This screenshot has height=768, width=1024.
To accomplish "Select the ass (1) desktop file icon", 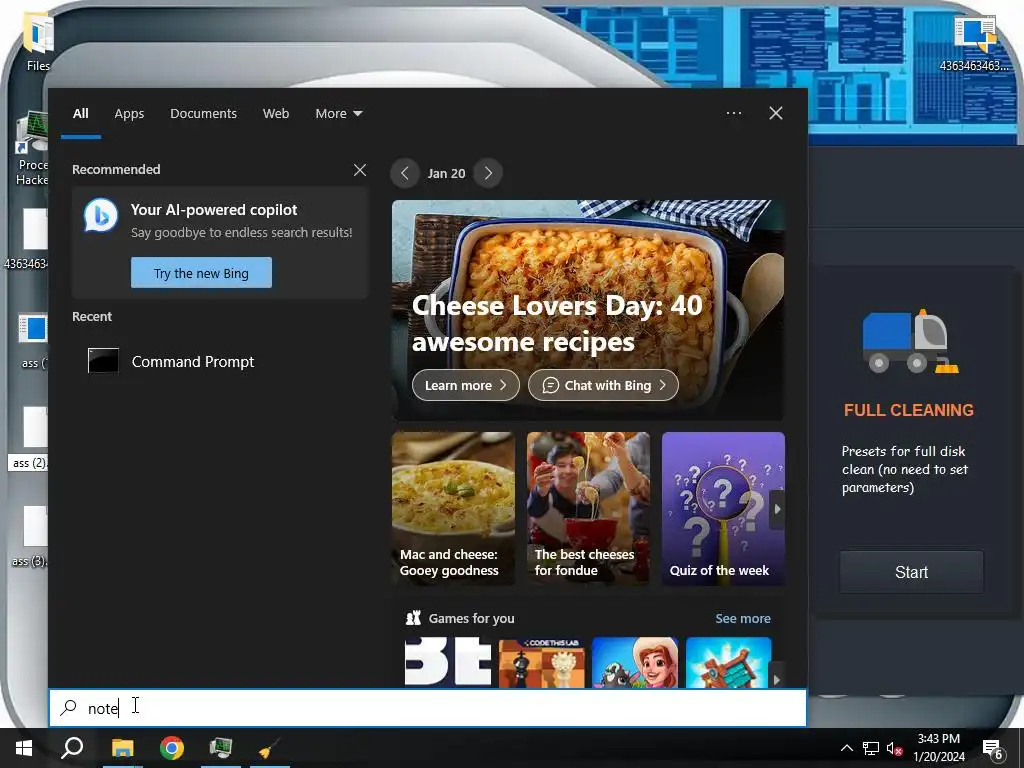I will [x=33, y=328].
